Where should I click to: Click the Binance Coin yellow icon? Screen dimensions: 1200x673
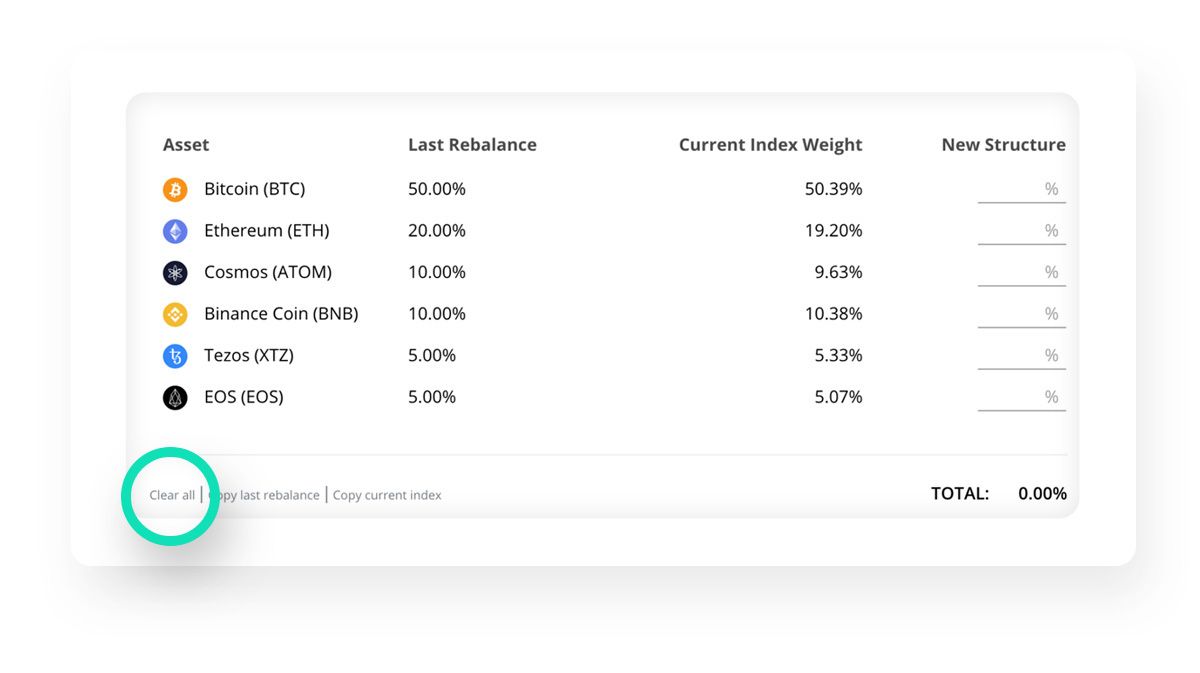coord(175,315)
